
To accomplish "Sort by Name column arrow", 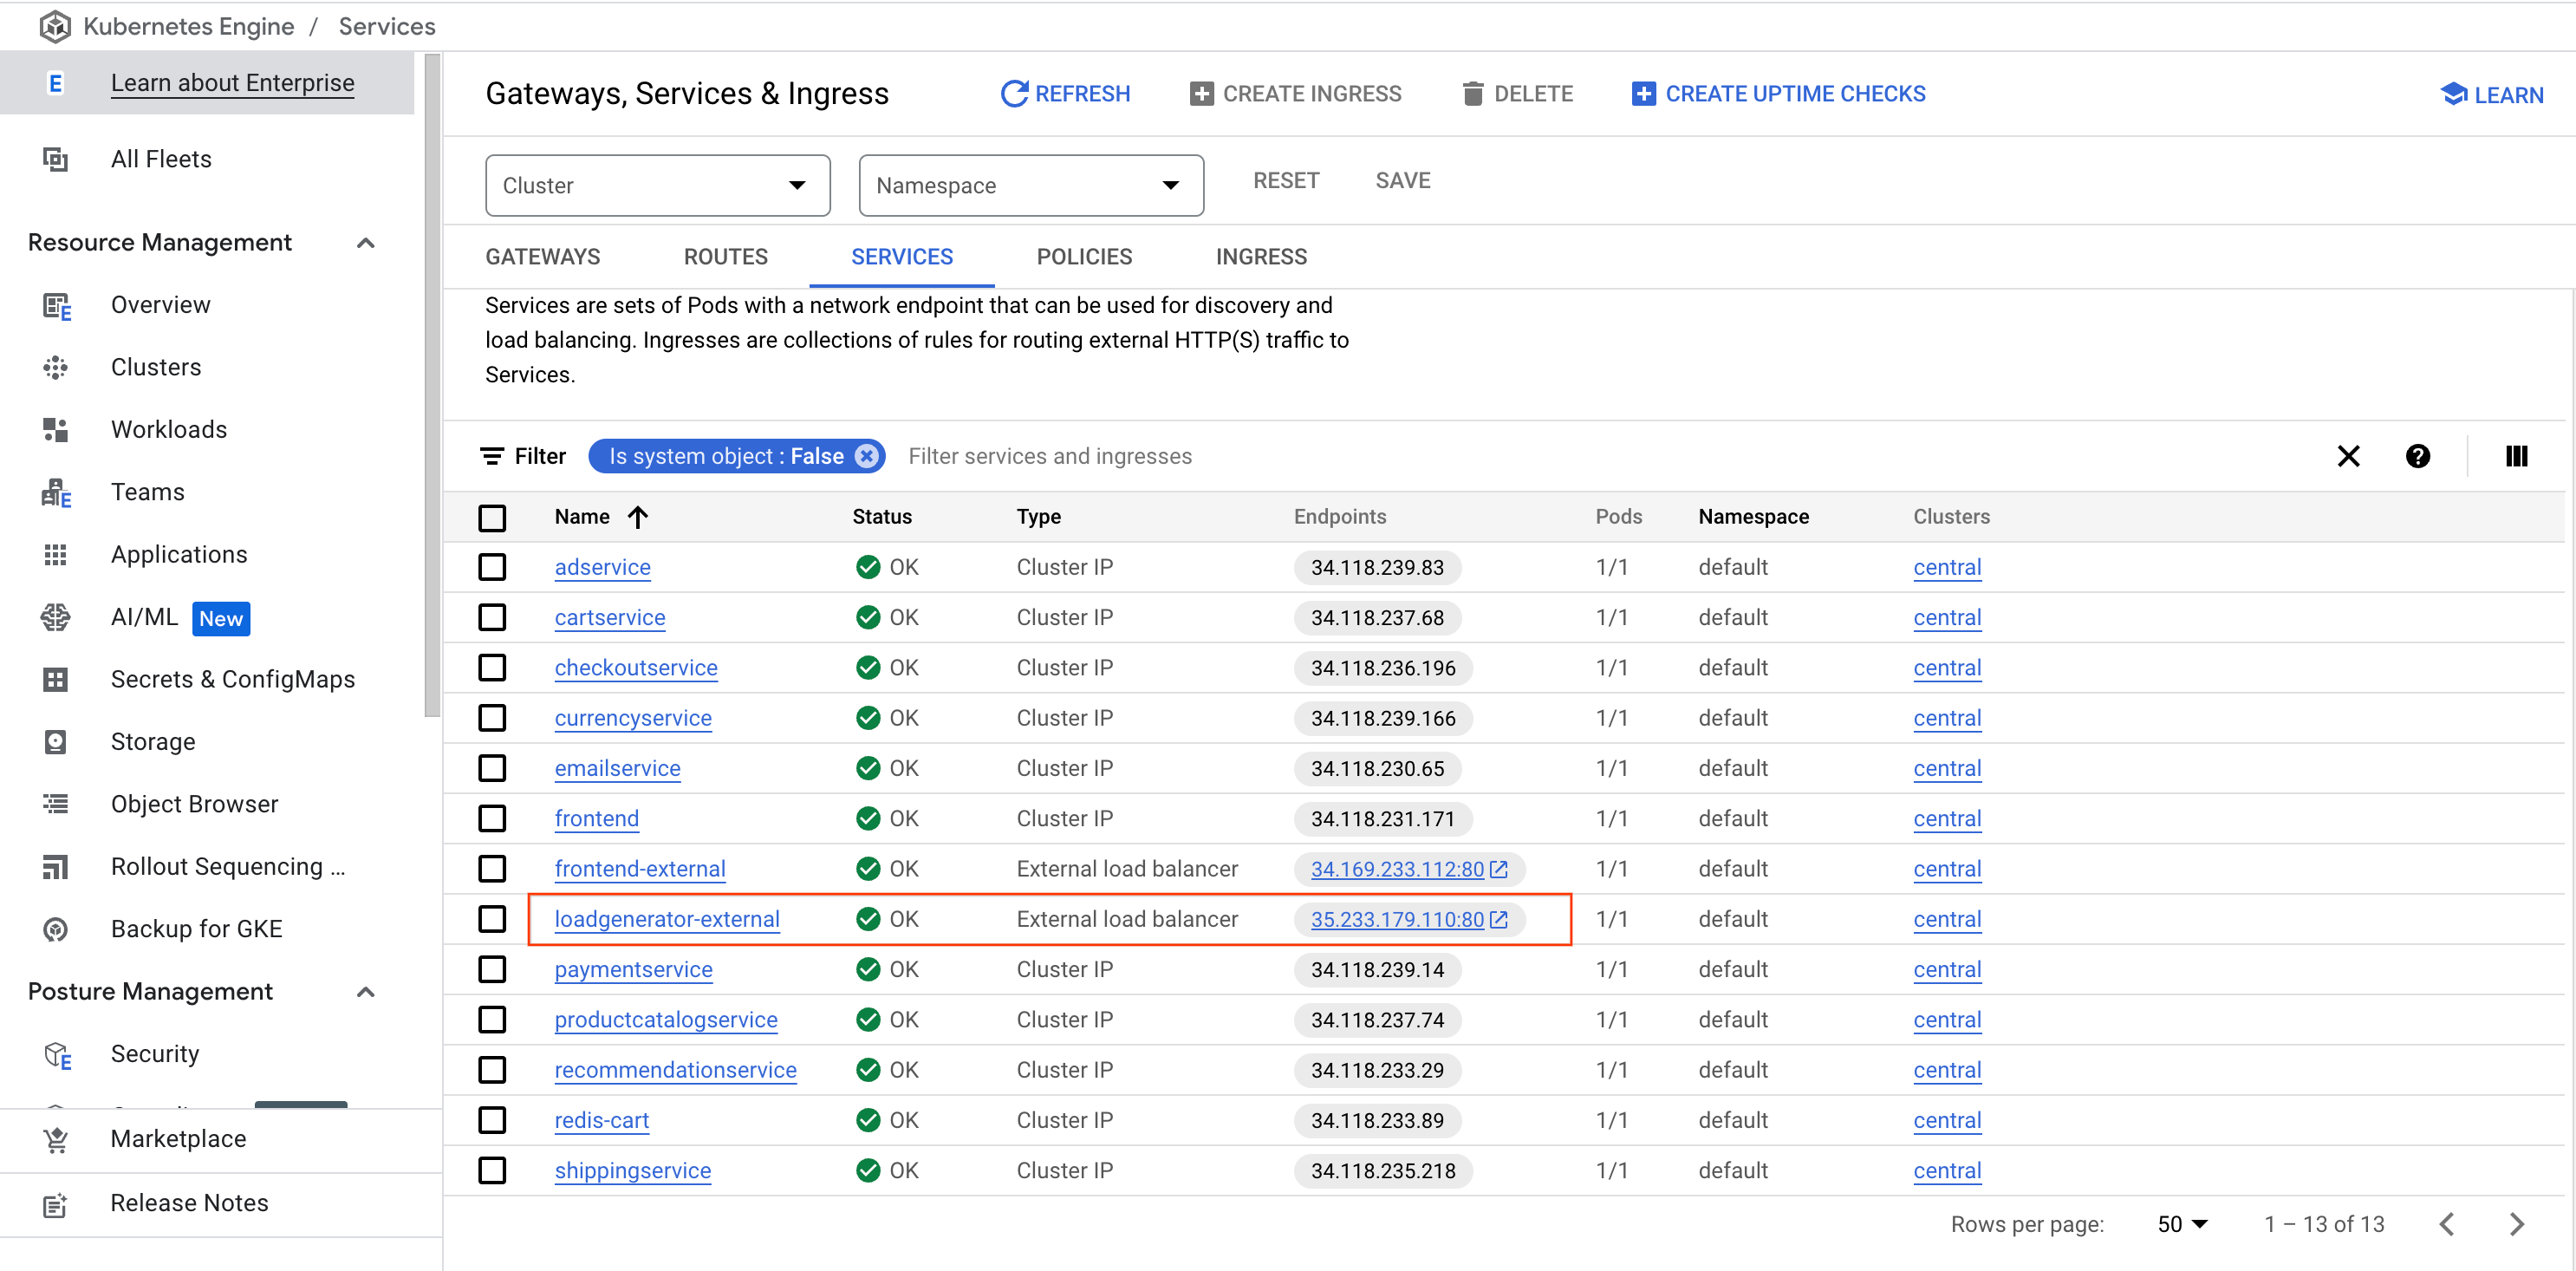I will (638, 517).
